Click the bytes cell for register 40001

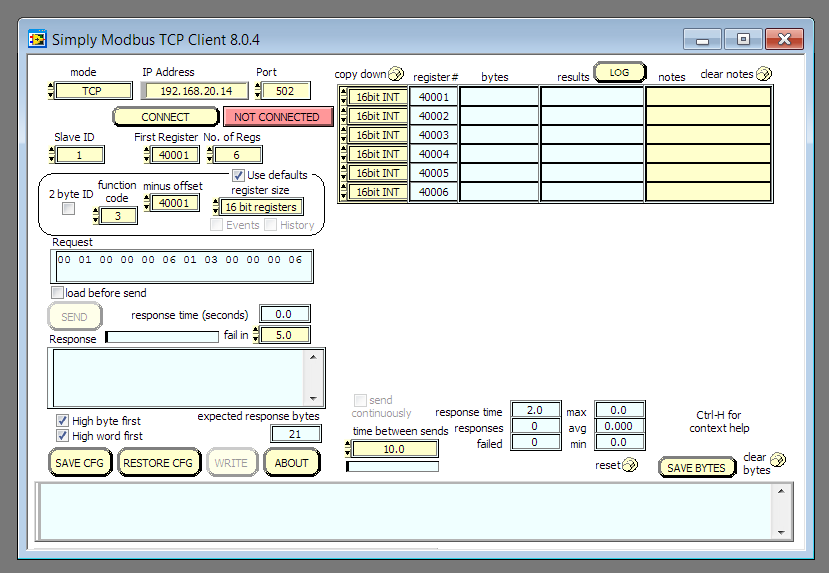(499, 97)
